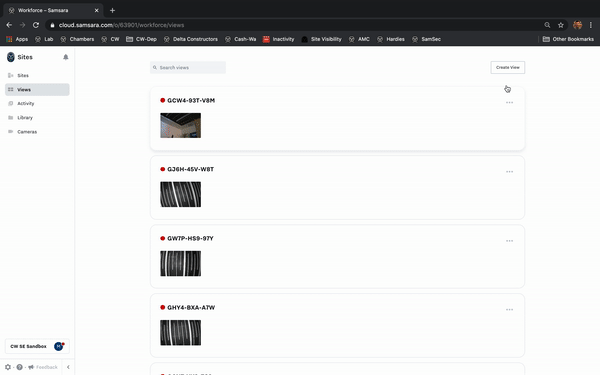
Task: Open Library in the sidebar
Action: click(37, 117)
